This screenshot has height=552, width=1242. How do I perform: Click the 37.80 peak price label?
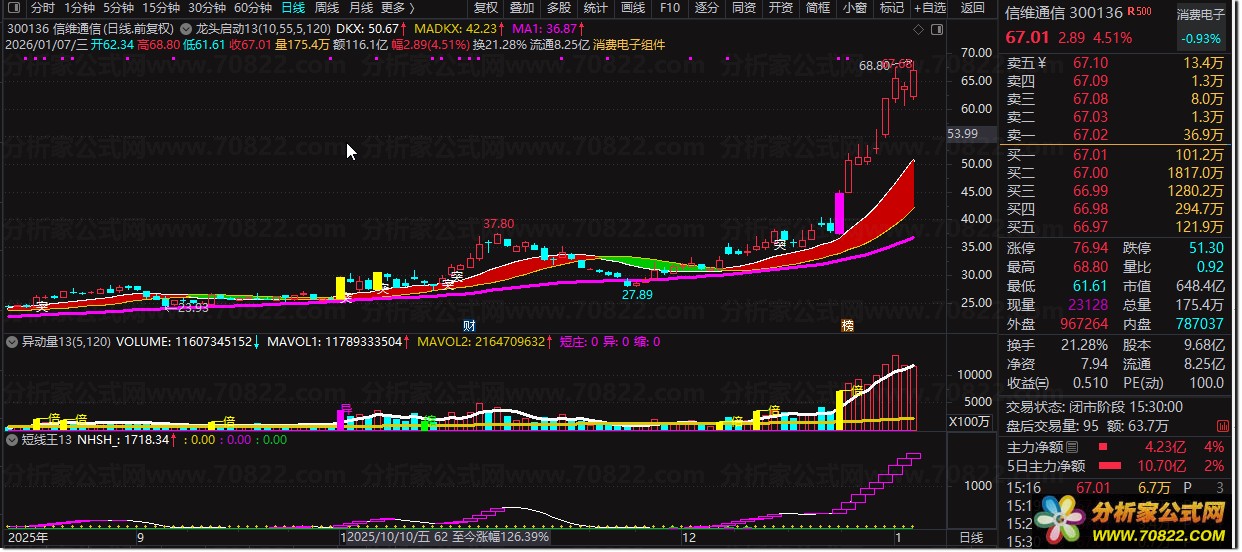499,223
